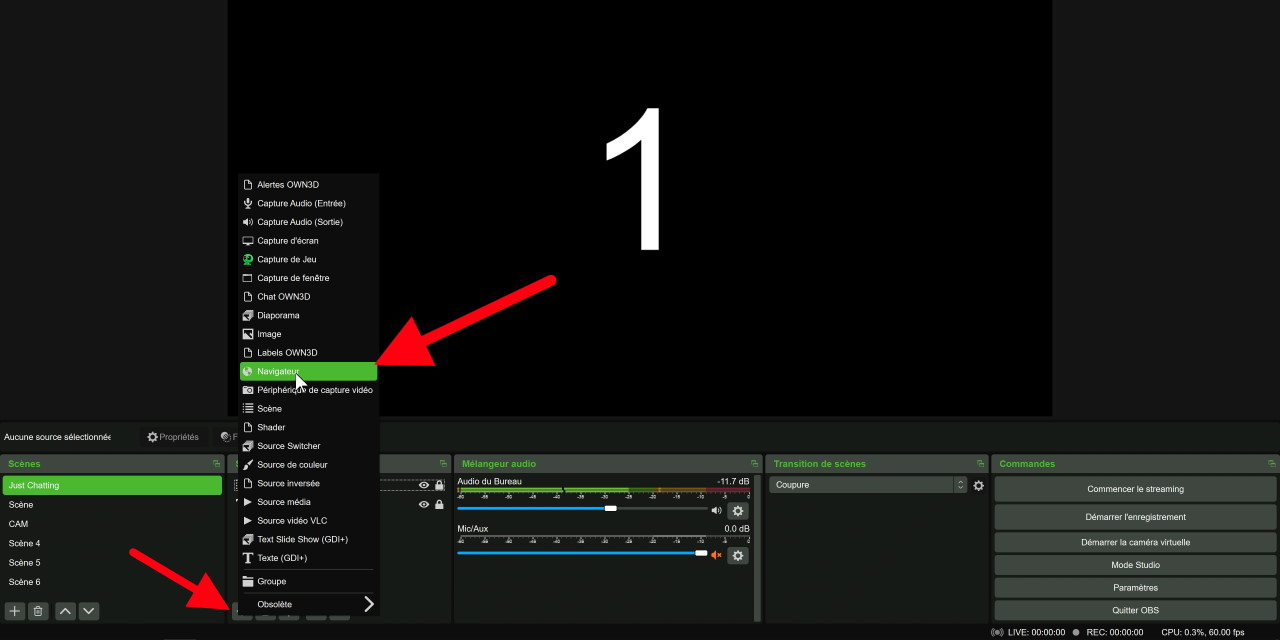Adjust the Audio du Bureau volume slider

(610, 509)
